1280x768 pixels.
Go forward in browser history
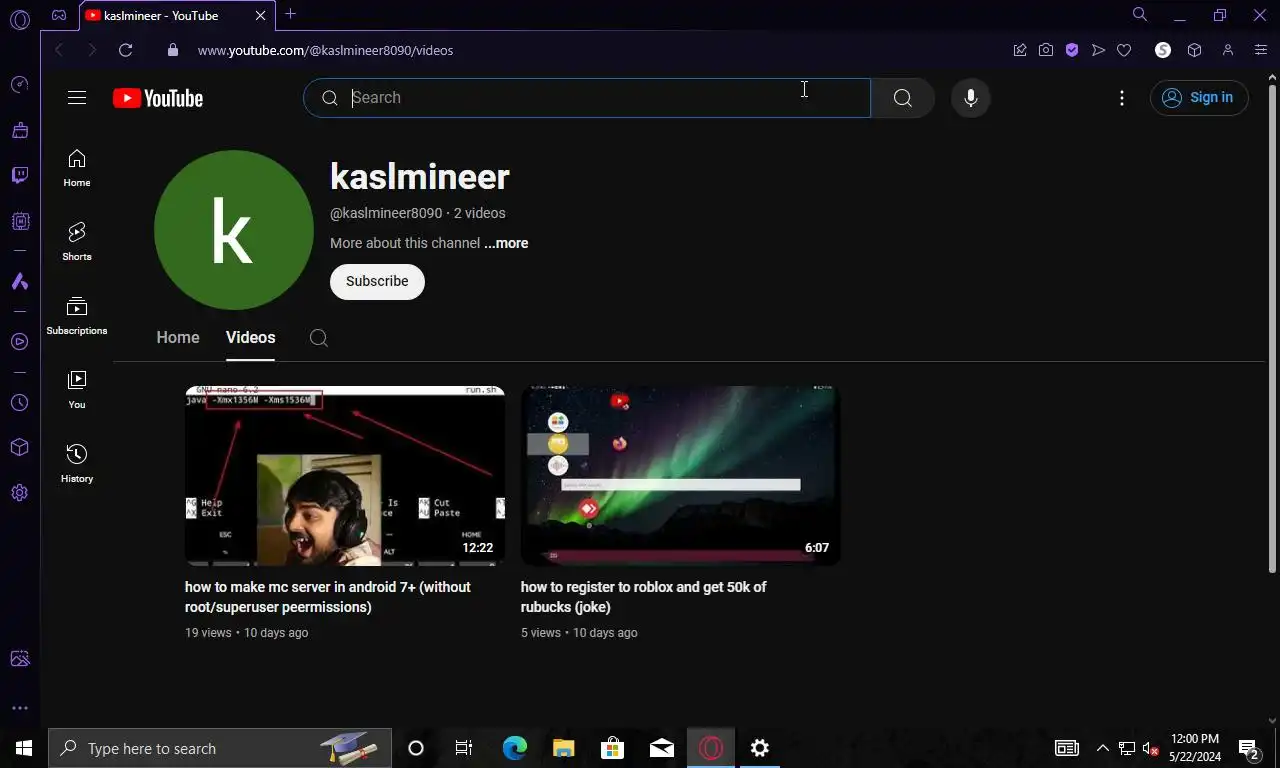coord(92,50)
